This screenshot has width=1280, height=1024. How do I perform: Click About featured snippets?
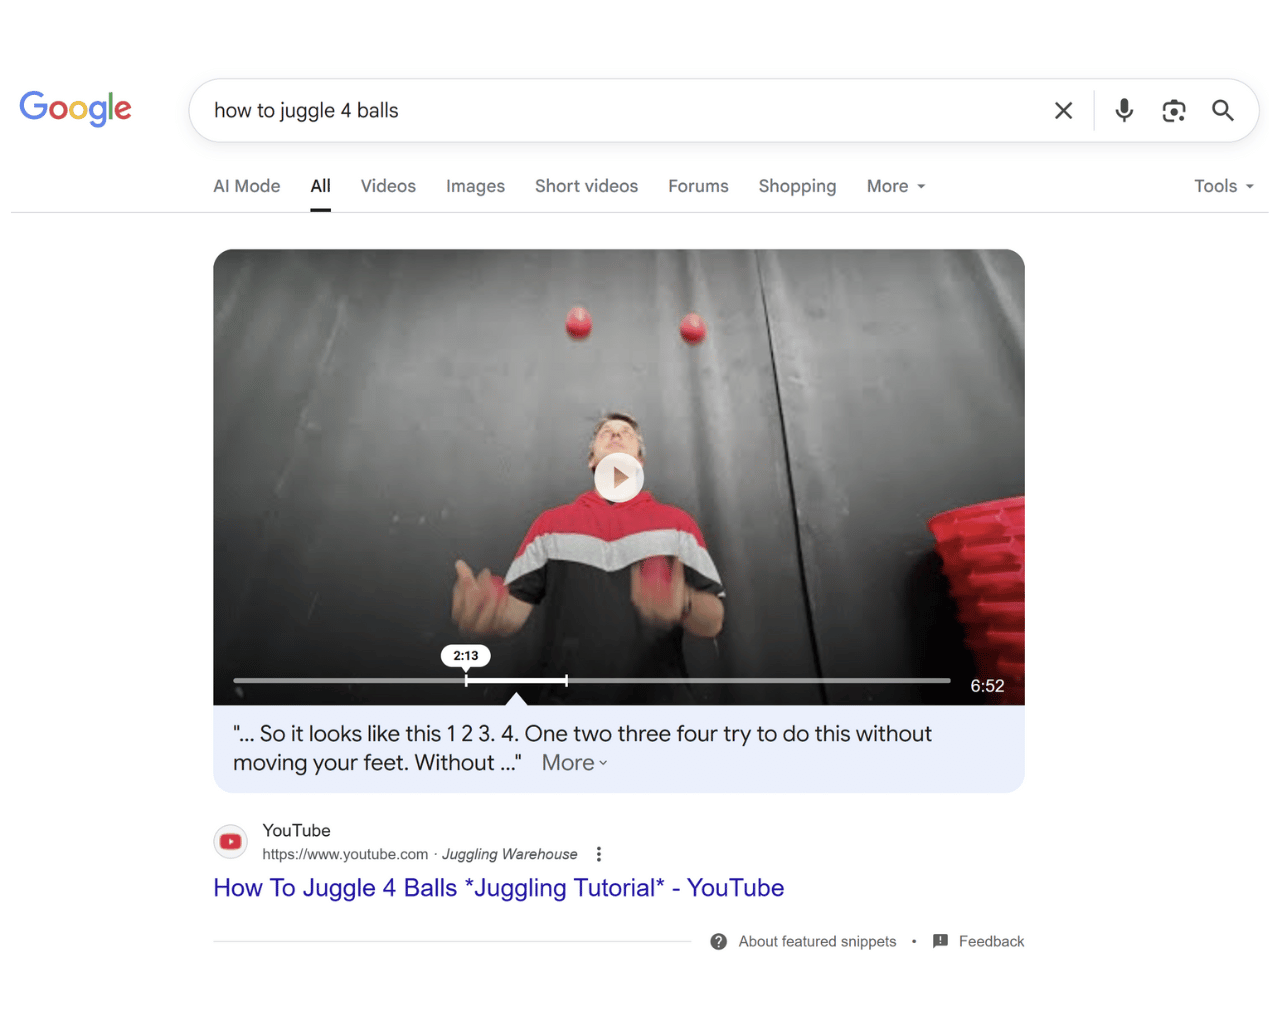pos(816,941)
